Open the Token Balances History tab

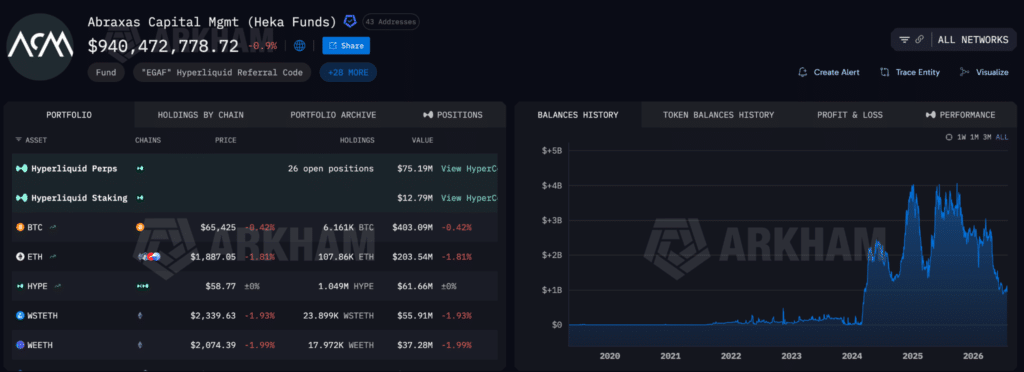click(x=718, y=115)
